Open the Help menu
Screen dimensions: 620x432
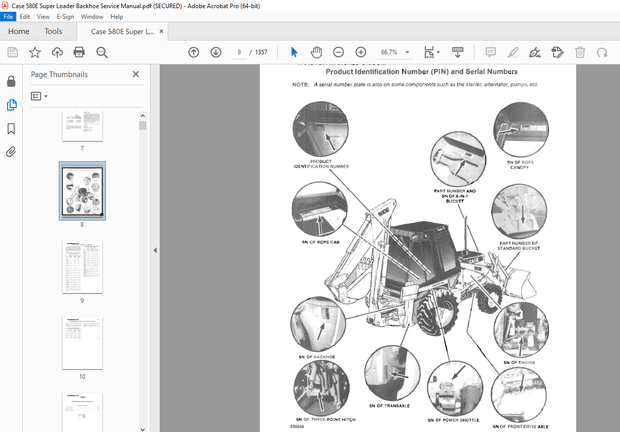point(117,17)
